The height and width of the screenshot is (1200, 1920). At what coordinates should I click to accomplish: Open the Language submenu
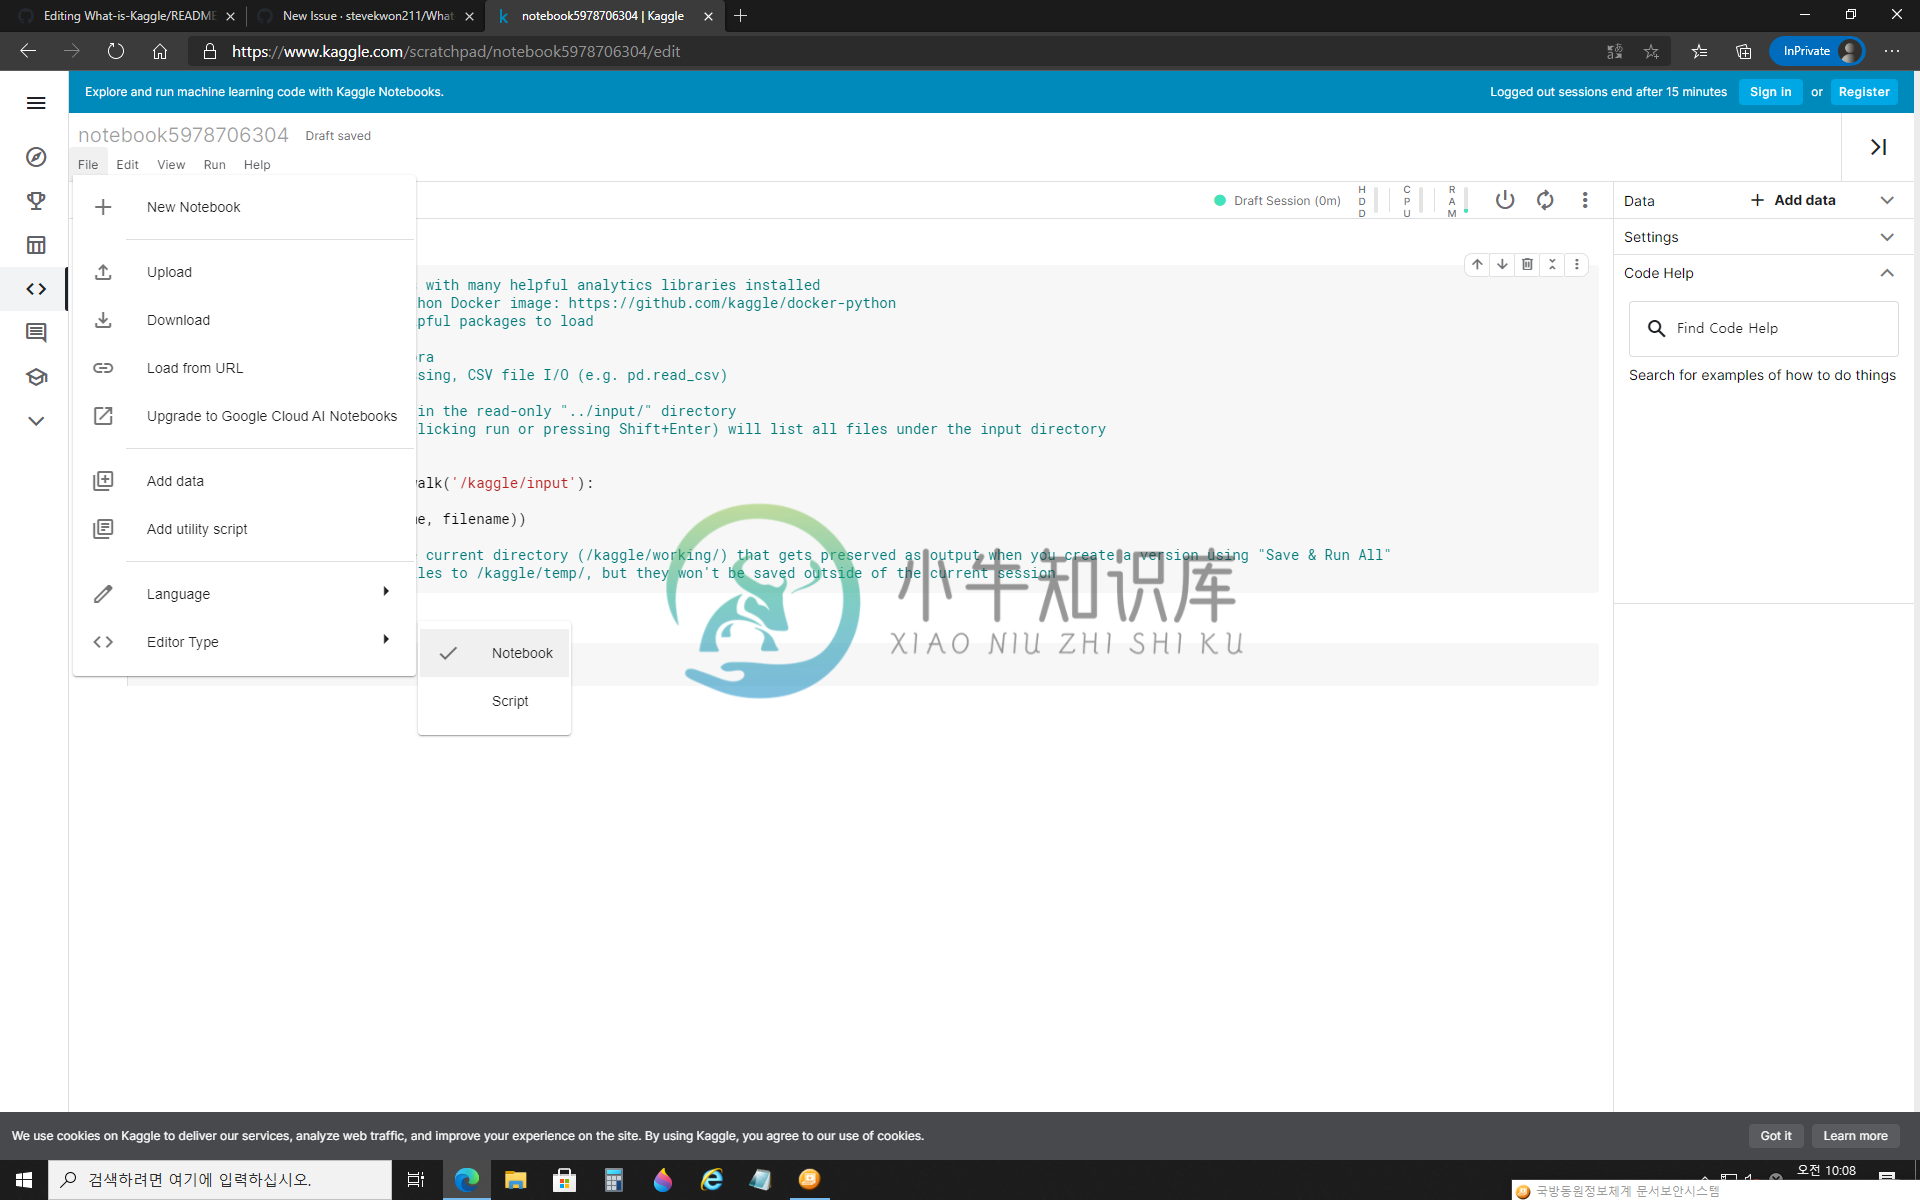(x=244, y=594)
